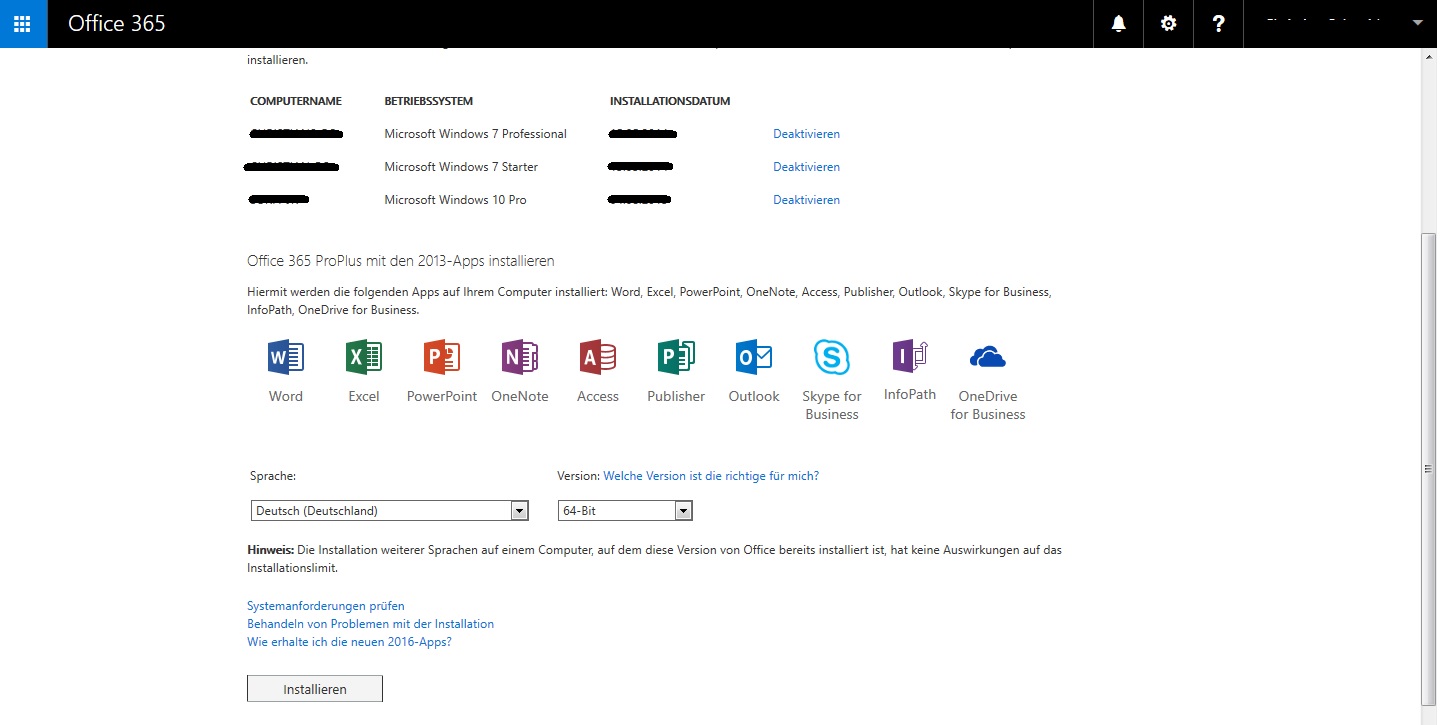Open 'Wie erhalte ich die neuen 2016-Apps?'
This screenshot has height=725, width=1440.
pyautogui.click(x=349, y=642)
